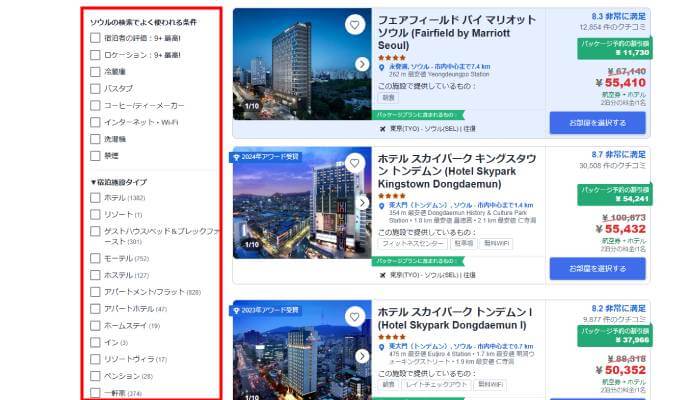This screenshot has height=400, width=700.
Task: Enable the バスタブ filter checkbox
Action: tap(95, 88)
